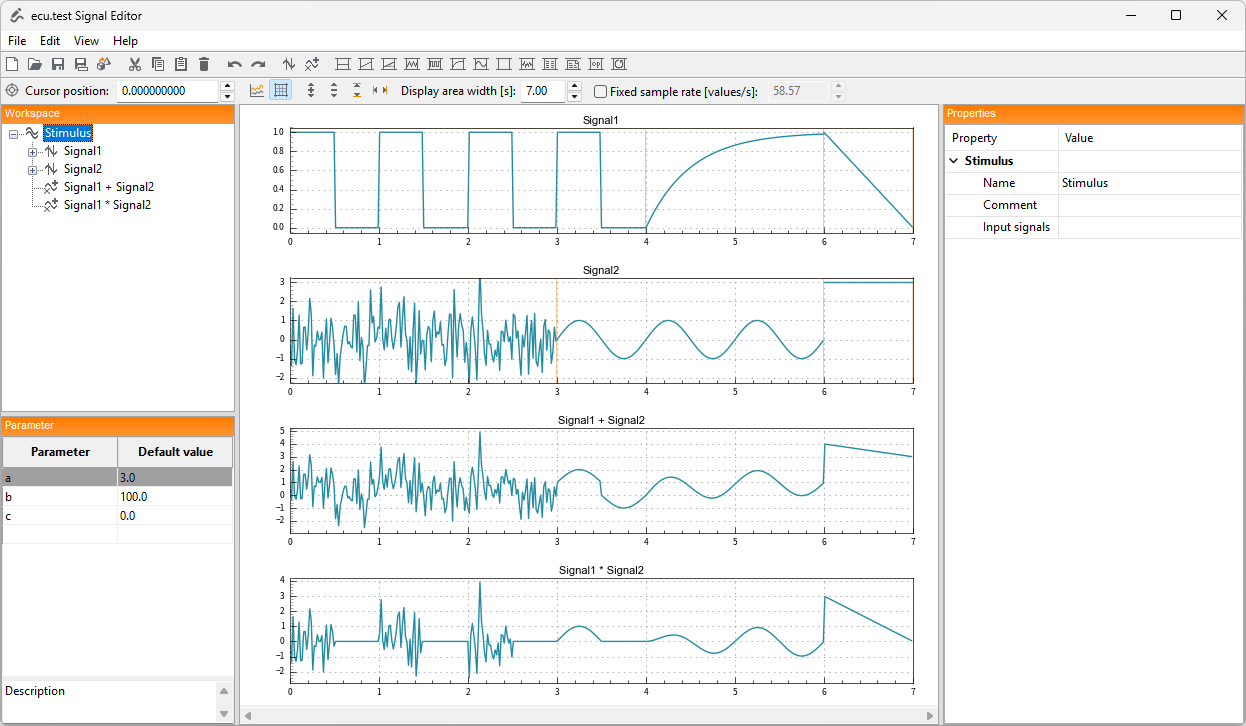Copy the selected item
Image resolution: width=1246 pixels, height=726 pixels.
(158, 64)
